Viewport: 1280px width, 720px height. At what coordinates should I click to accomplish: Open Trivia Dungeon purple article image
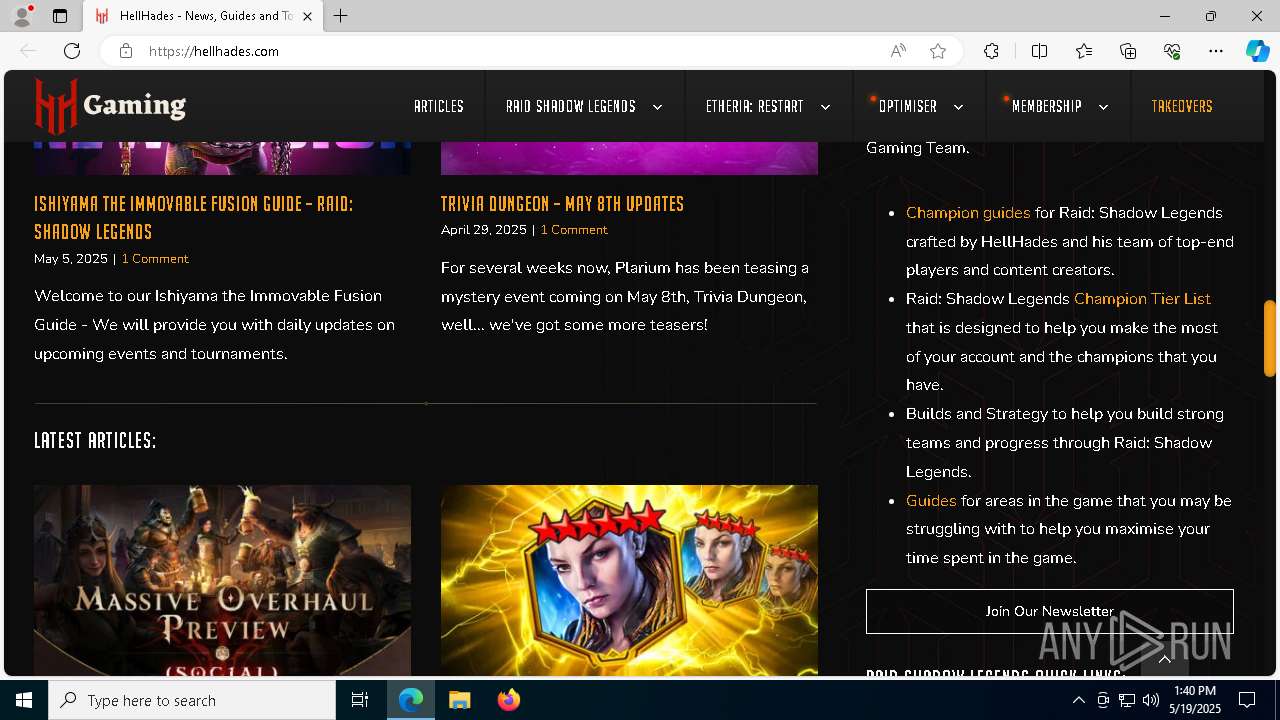(629, 158)
